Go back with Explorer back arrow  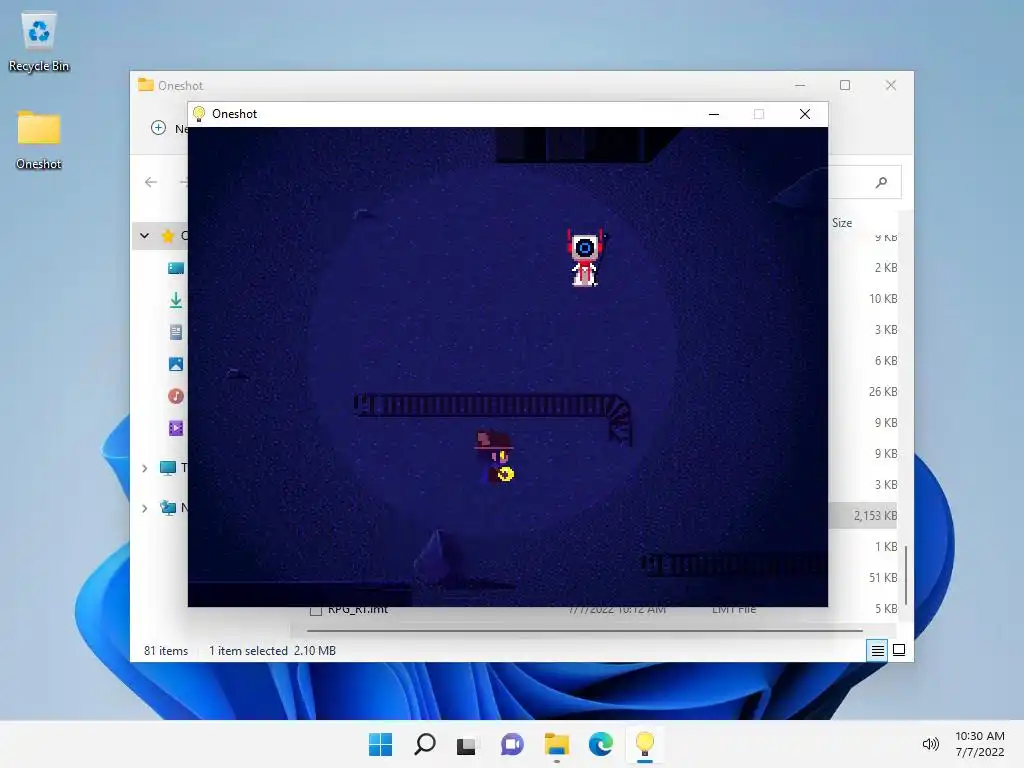click(151, 182)
